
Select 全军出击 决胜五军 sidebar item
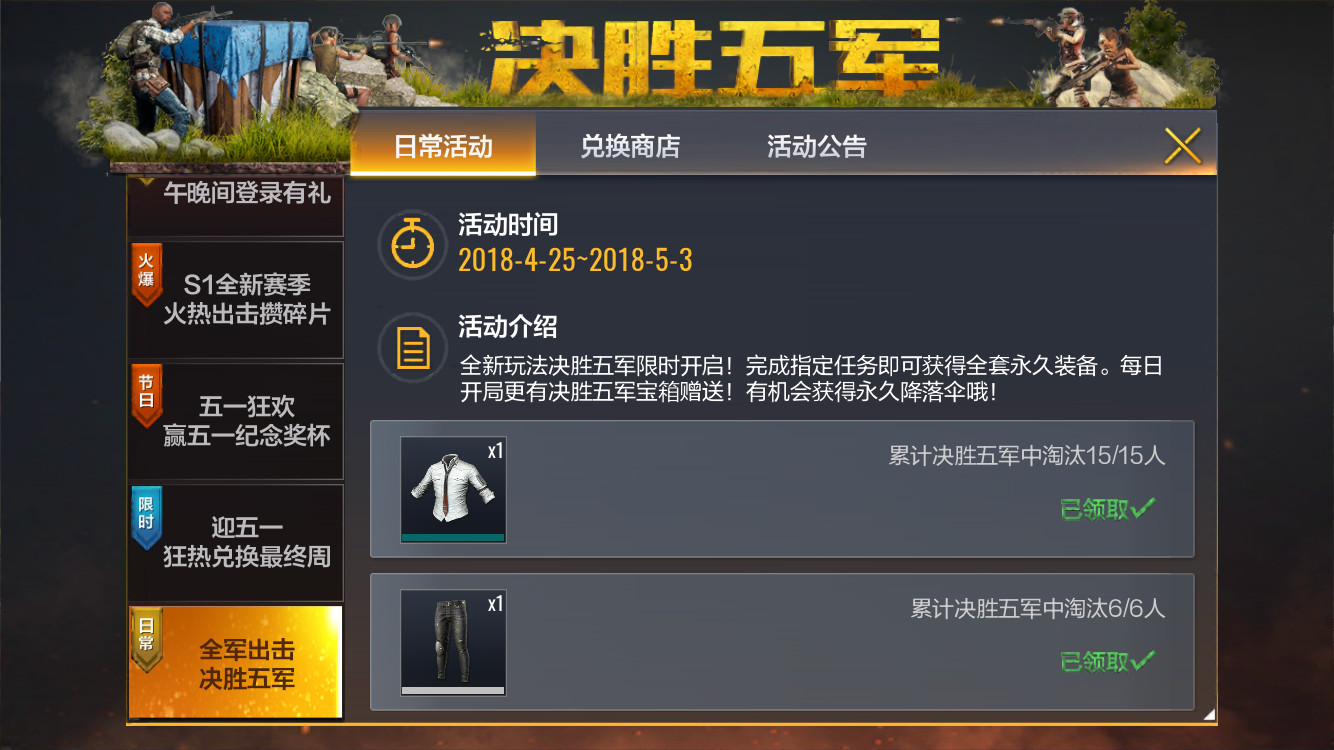click(x=236, y=662)
